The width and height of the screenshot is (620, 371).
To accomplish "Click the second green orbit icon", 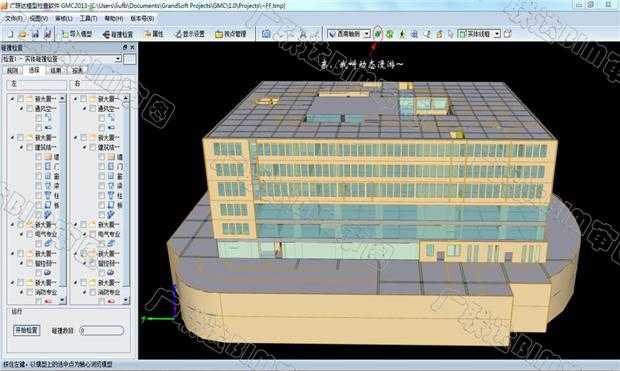I will (390, 34).
